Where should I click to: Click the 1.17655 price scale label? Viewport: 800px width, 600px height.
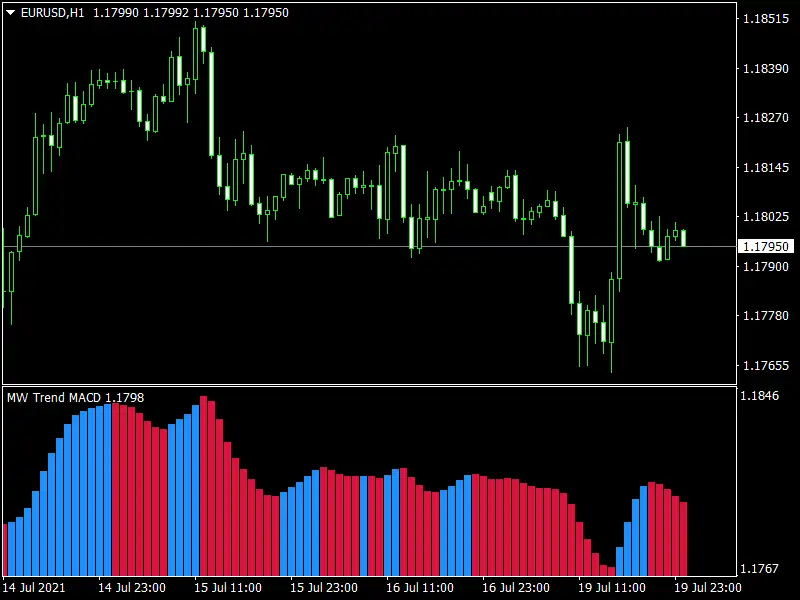pyautogui.click(x=766, y=365)
